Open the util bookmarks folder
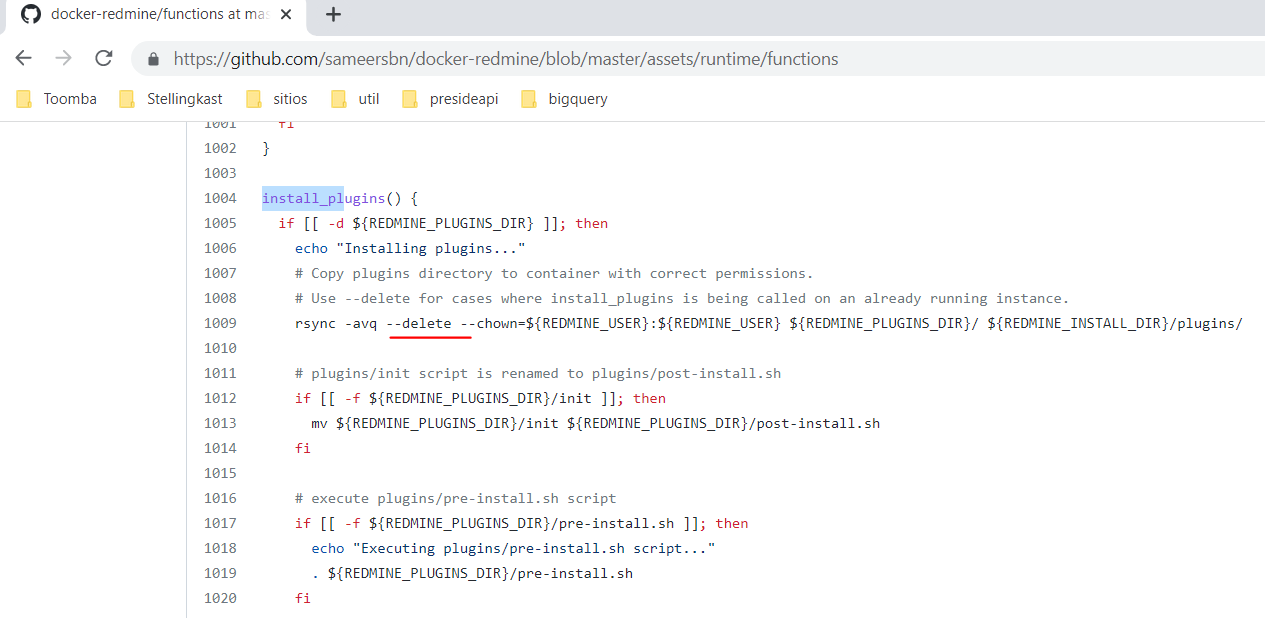The image size is (1265, 618). point(367,98)
